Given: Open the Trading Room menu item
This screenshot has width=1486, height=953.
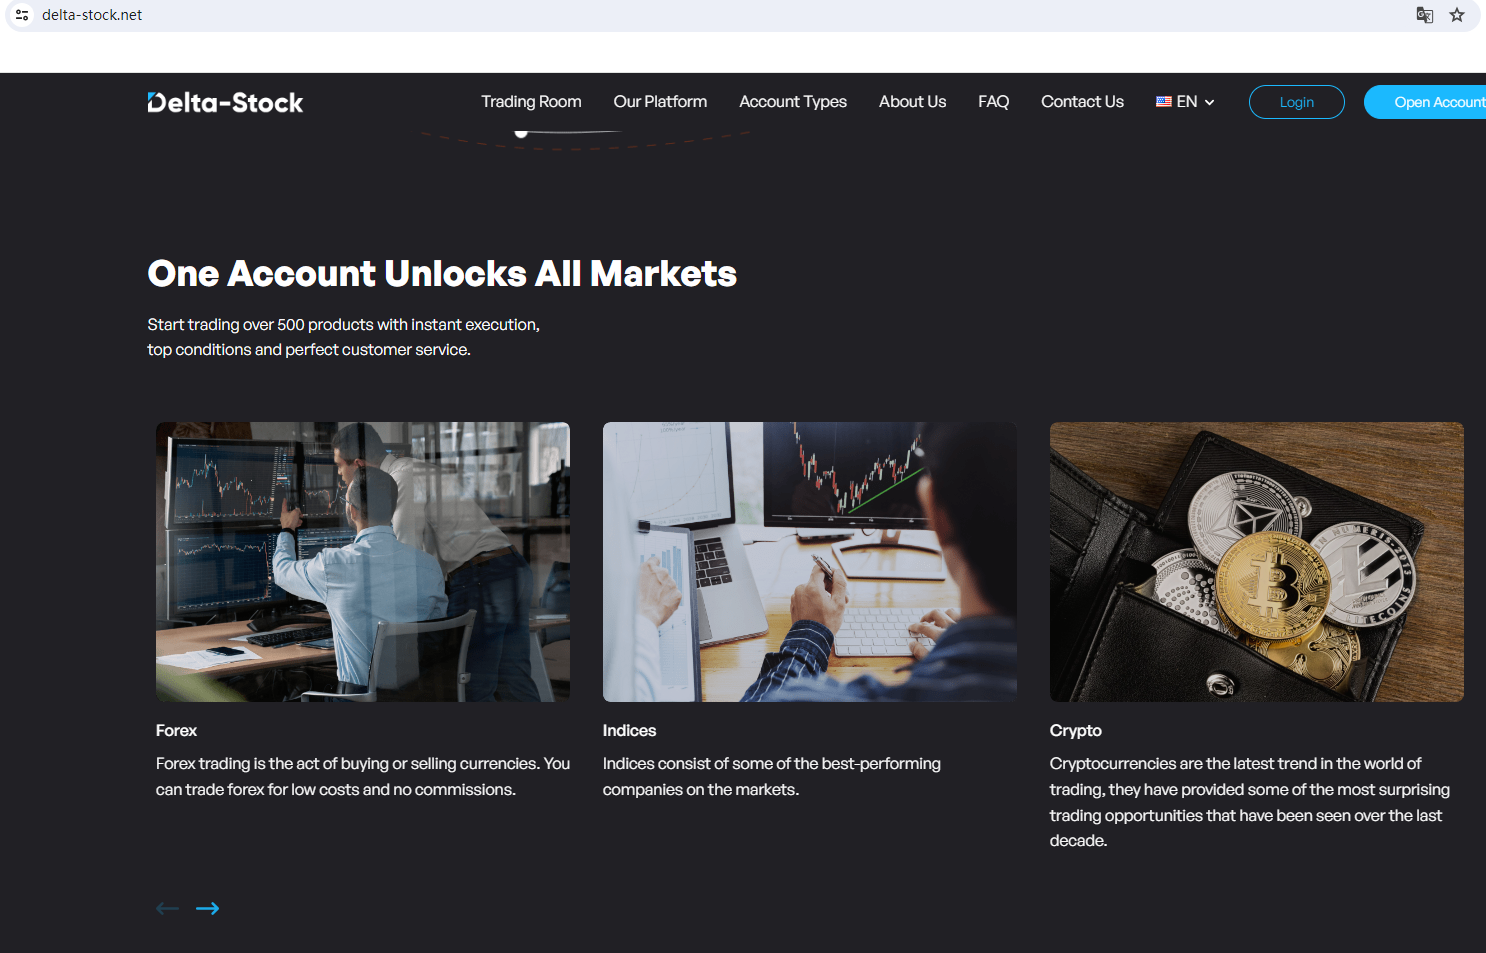Looking at the screenshot, I should [x=531, y=102].
